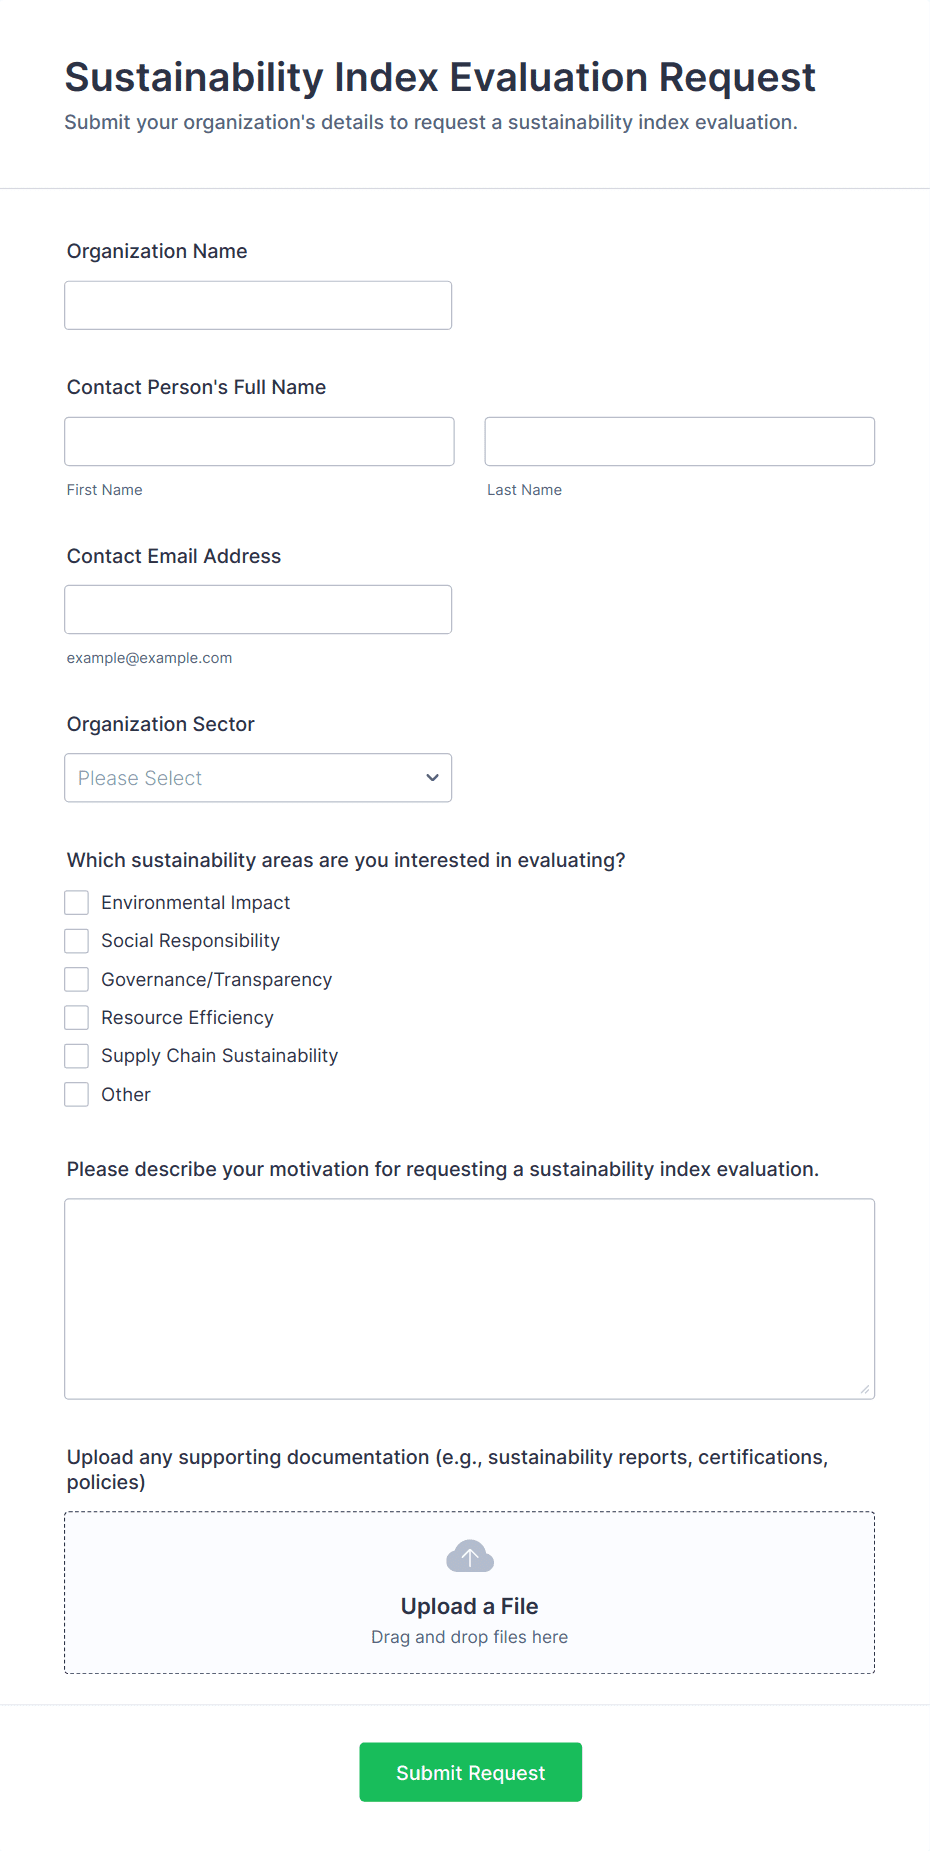Click the Organization Sector dropdown chevron
This screenshot has height=1851, width=930.
(432, 778)
